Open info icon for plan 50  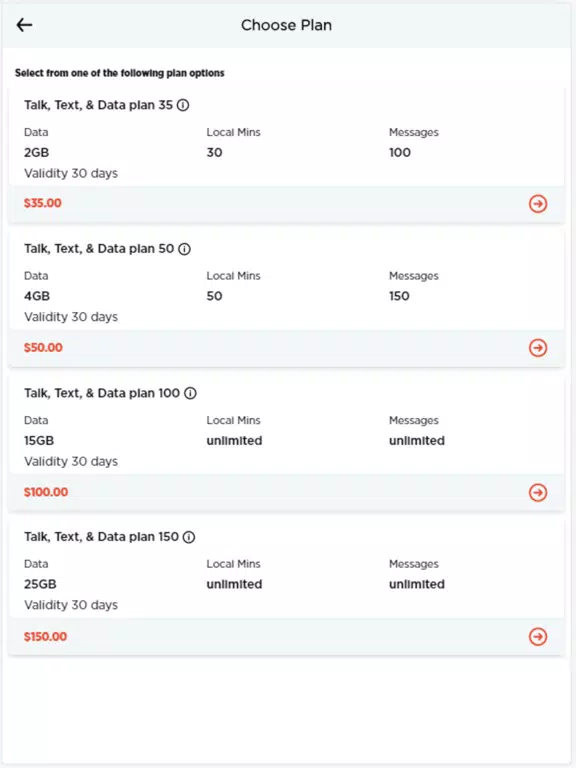(184, 249)
